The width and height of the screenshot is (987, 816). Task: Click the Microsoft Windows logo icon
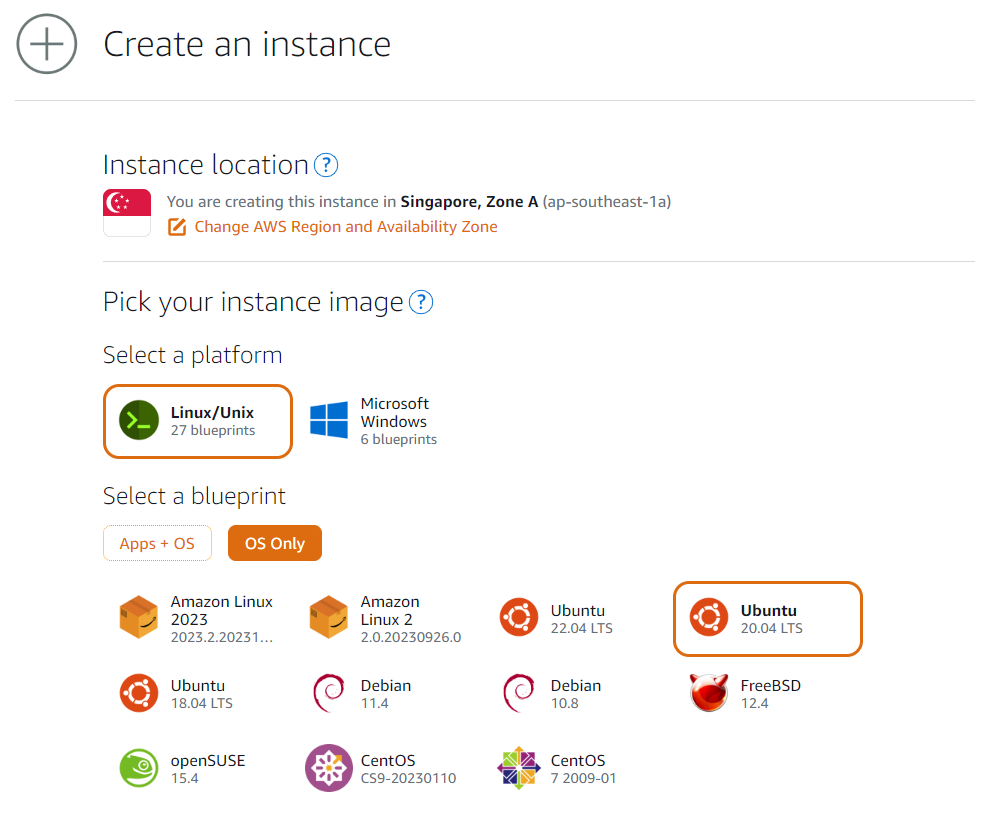click(329, 421)
